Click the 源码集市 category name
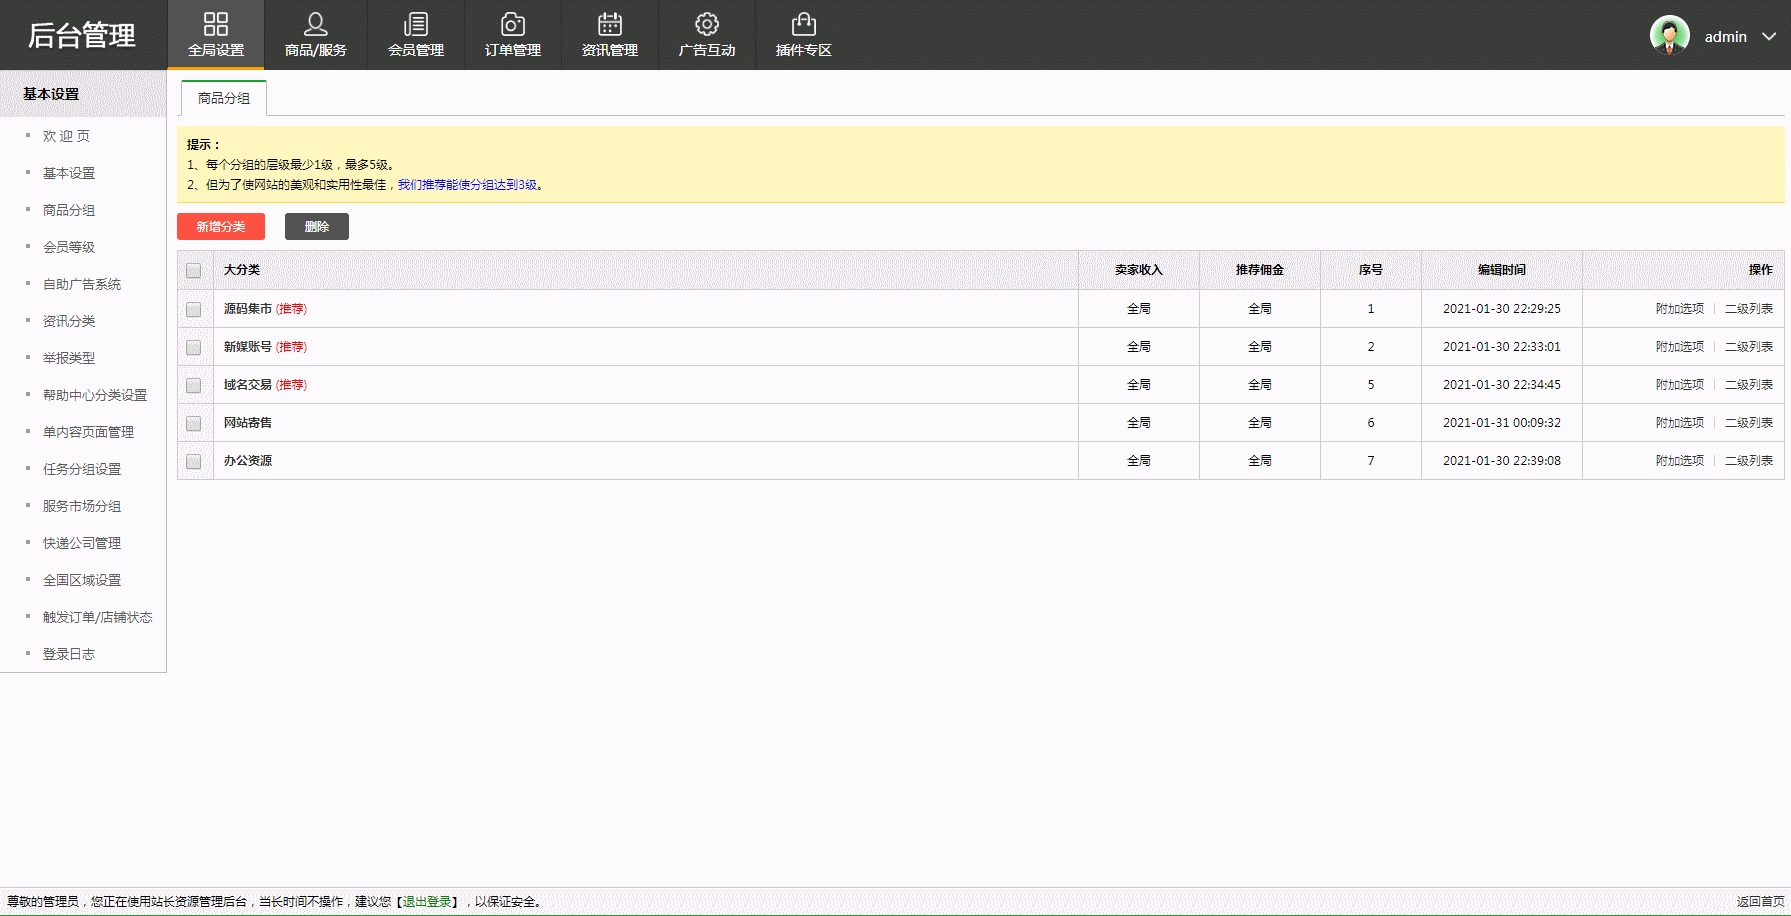The width and height of the screenshot is (1791, 916). click(x=248, y=309)
